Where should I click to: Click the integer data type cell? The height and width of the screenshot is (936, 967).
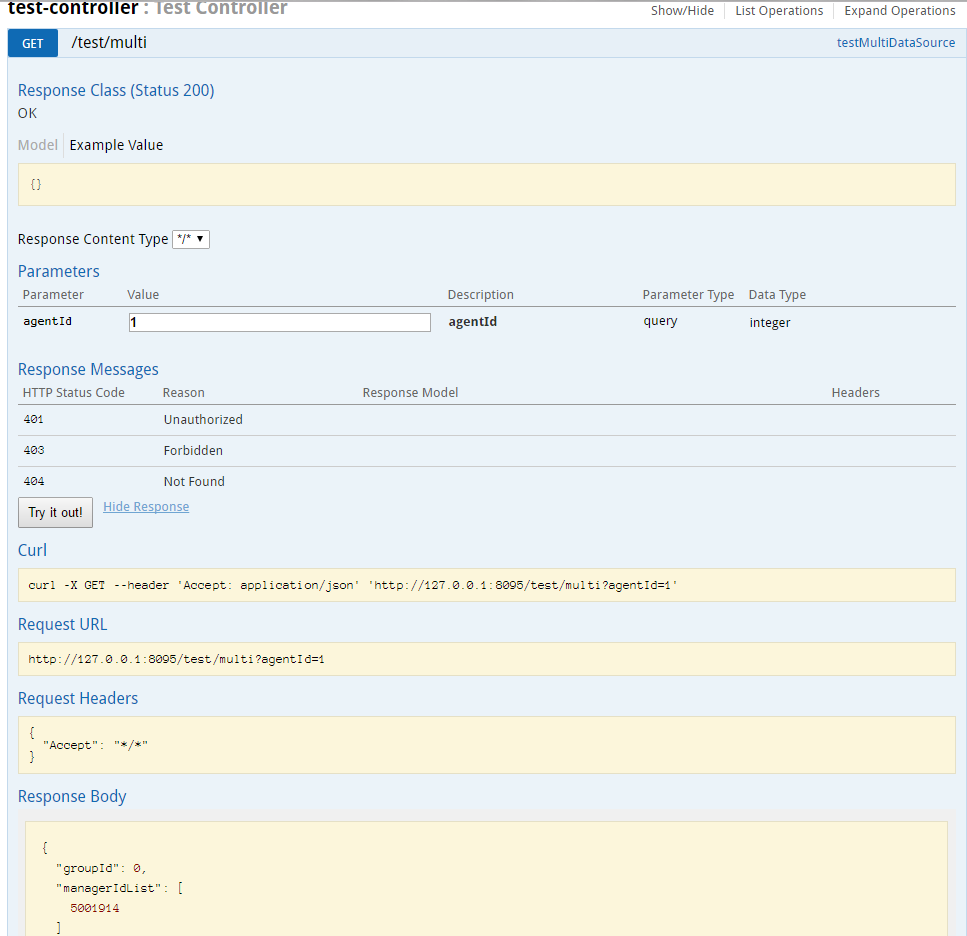tap(770, 322)
